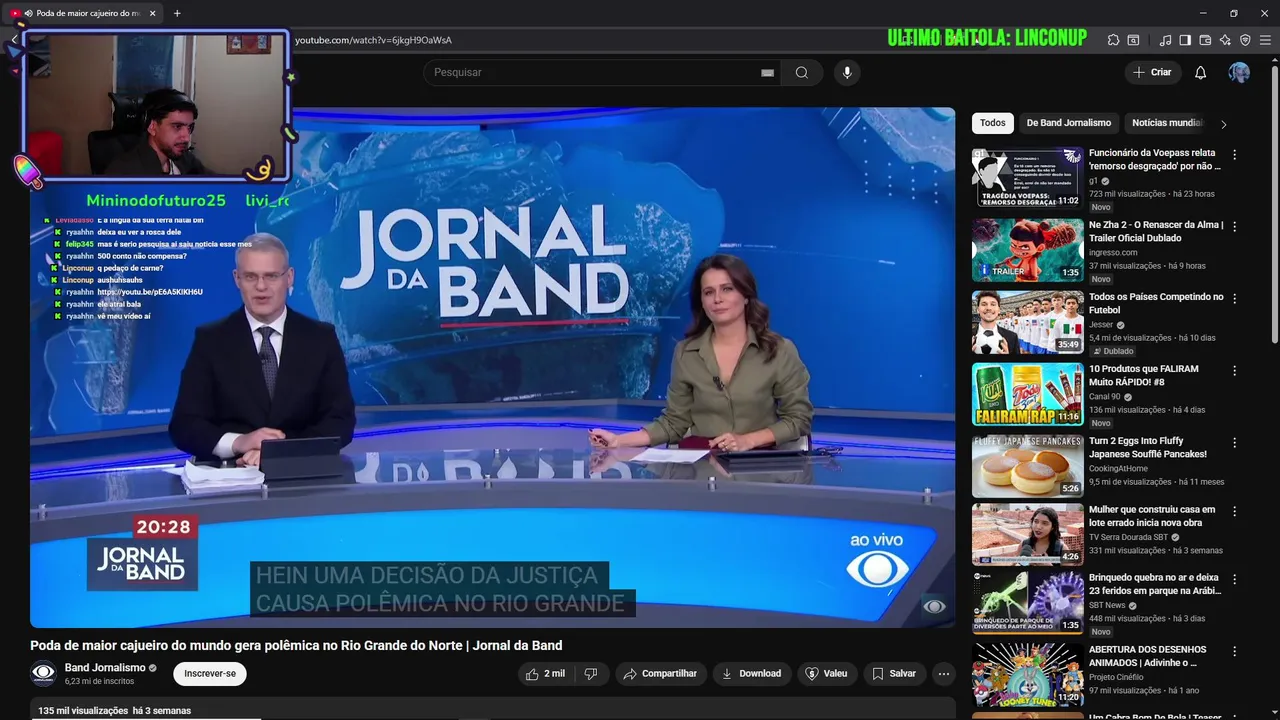Switch to the Poda de maior cajueiro tab
Image resolution: width=1280 pixels, height=720 pixels.
pos(84,13)
